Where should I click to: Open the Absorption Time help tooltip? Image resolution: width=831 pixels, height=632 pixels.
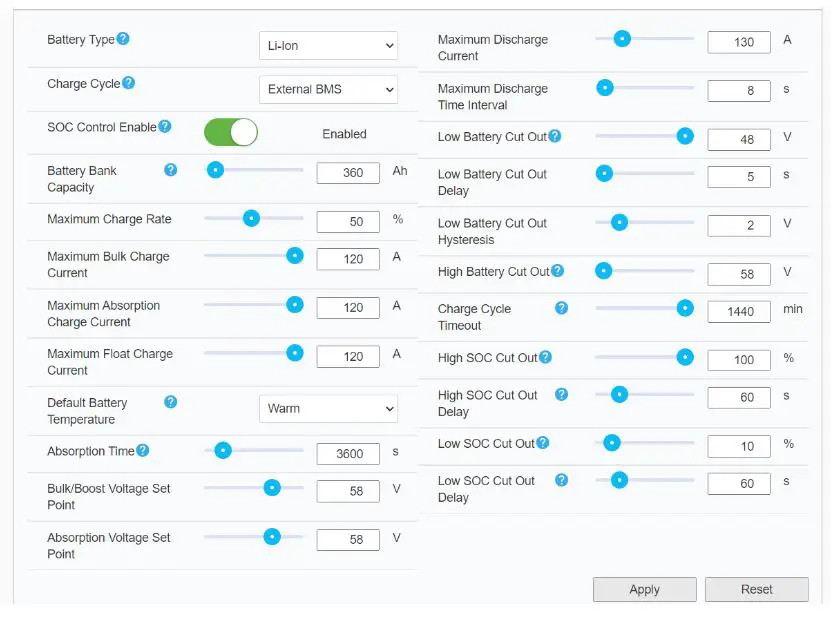[143, 451]
